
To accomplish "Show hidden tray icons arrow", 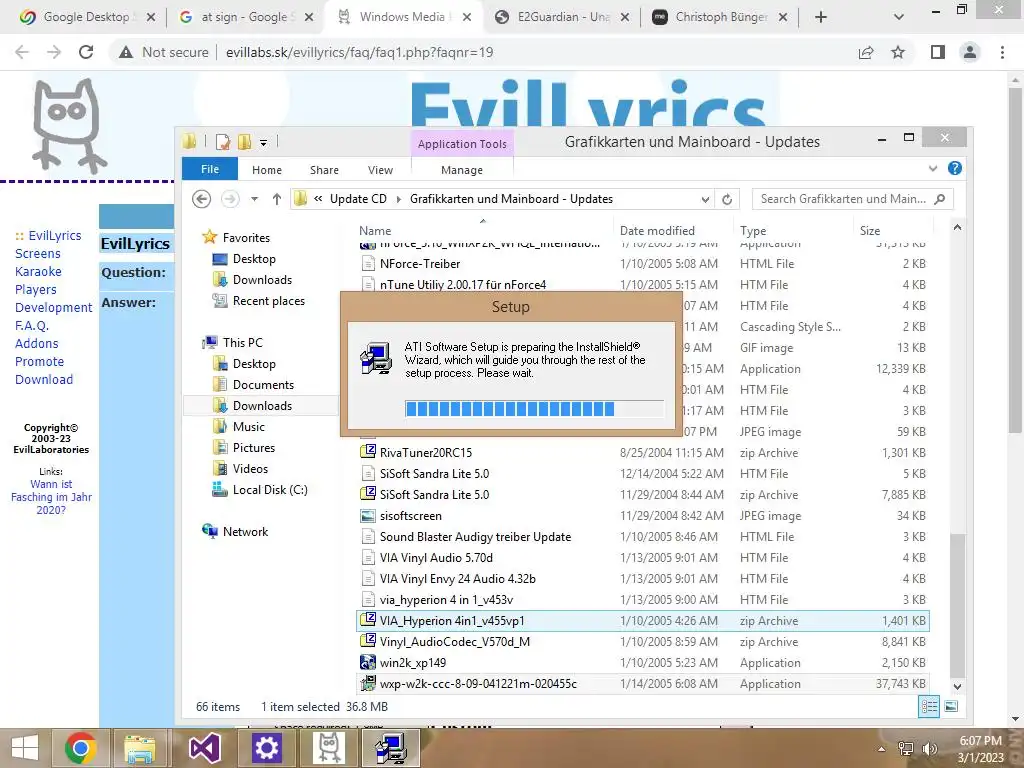I will pos(882,749).
